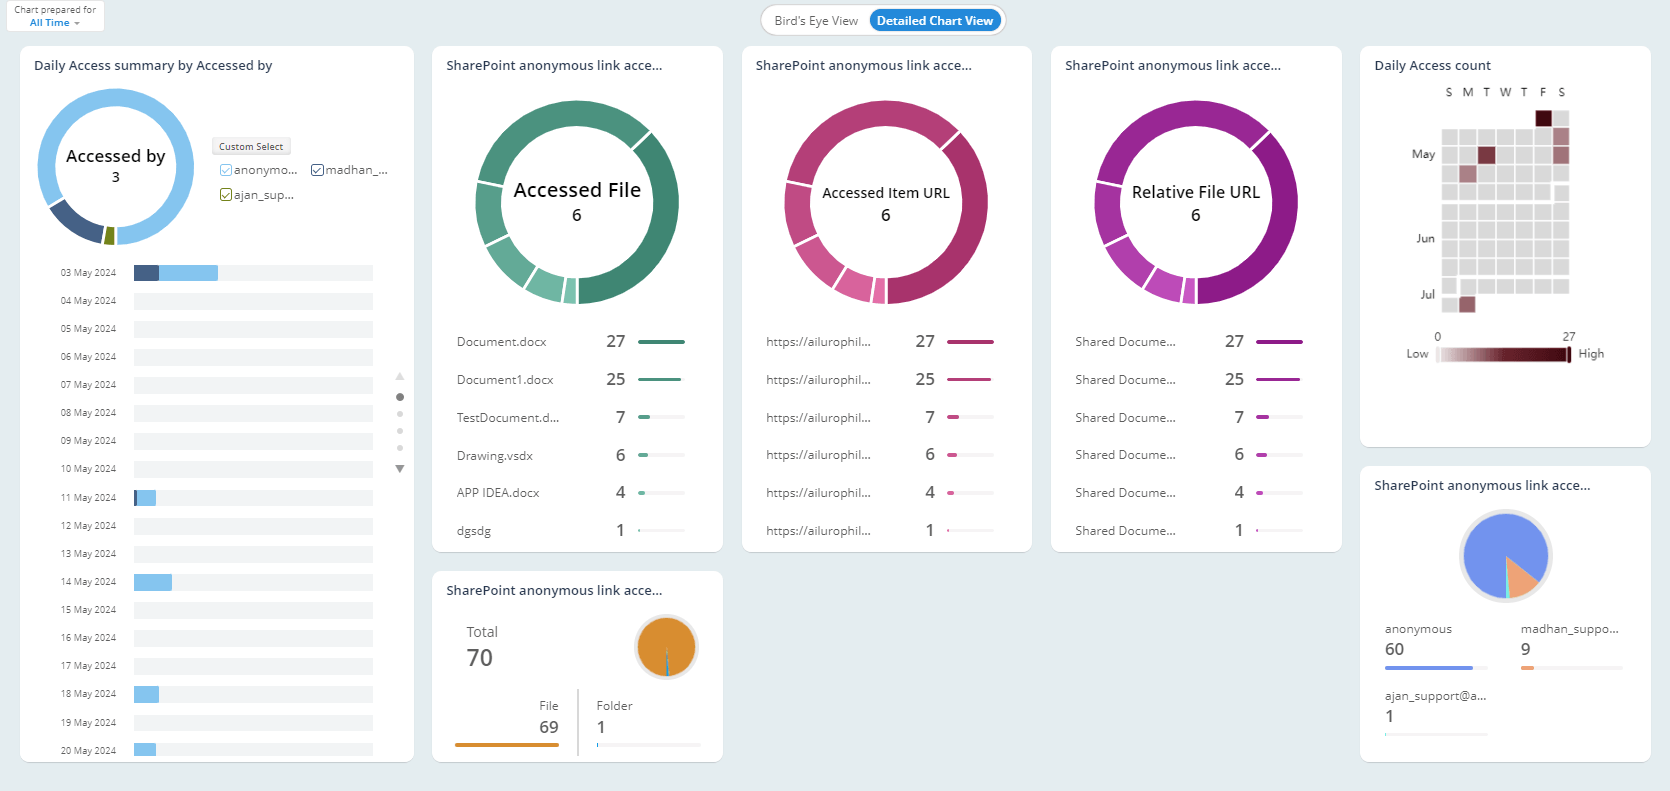
Task: Toggle the anonymo... checkbox
Action: coord(226,170)
